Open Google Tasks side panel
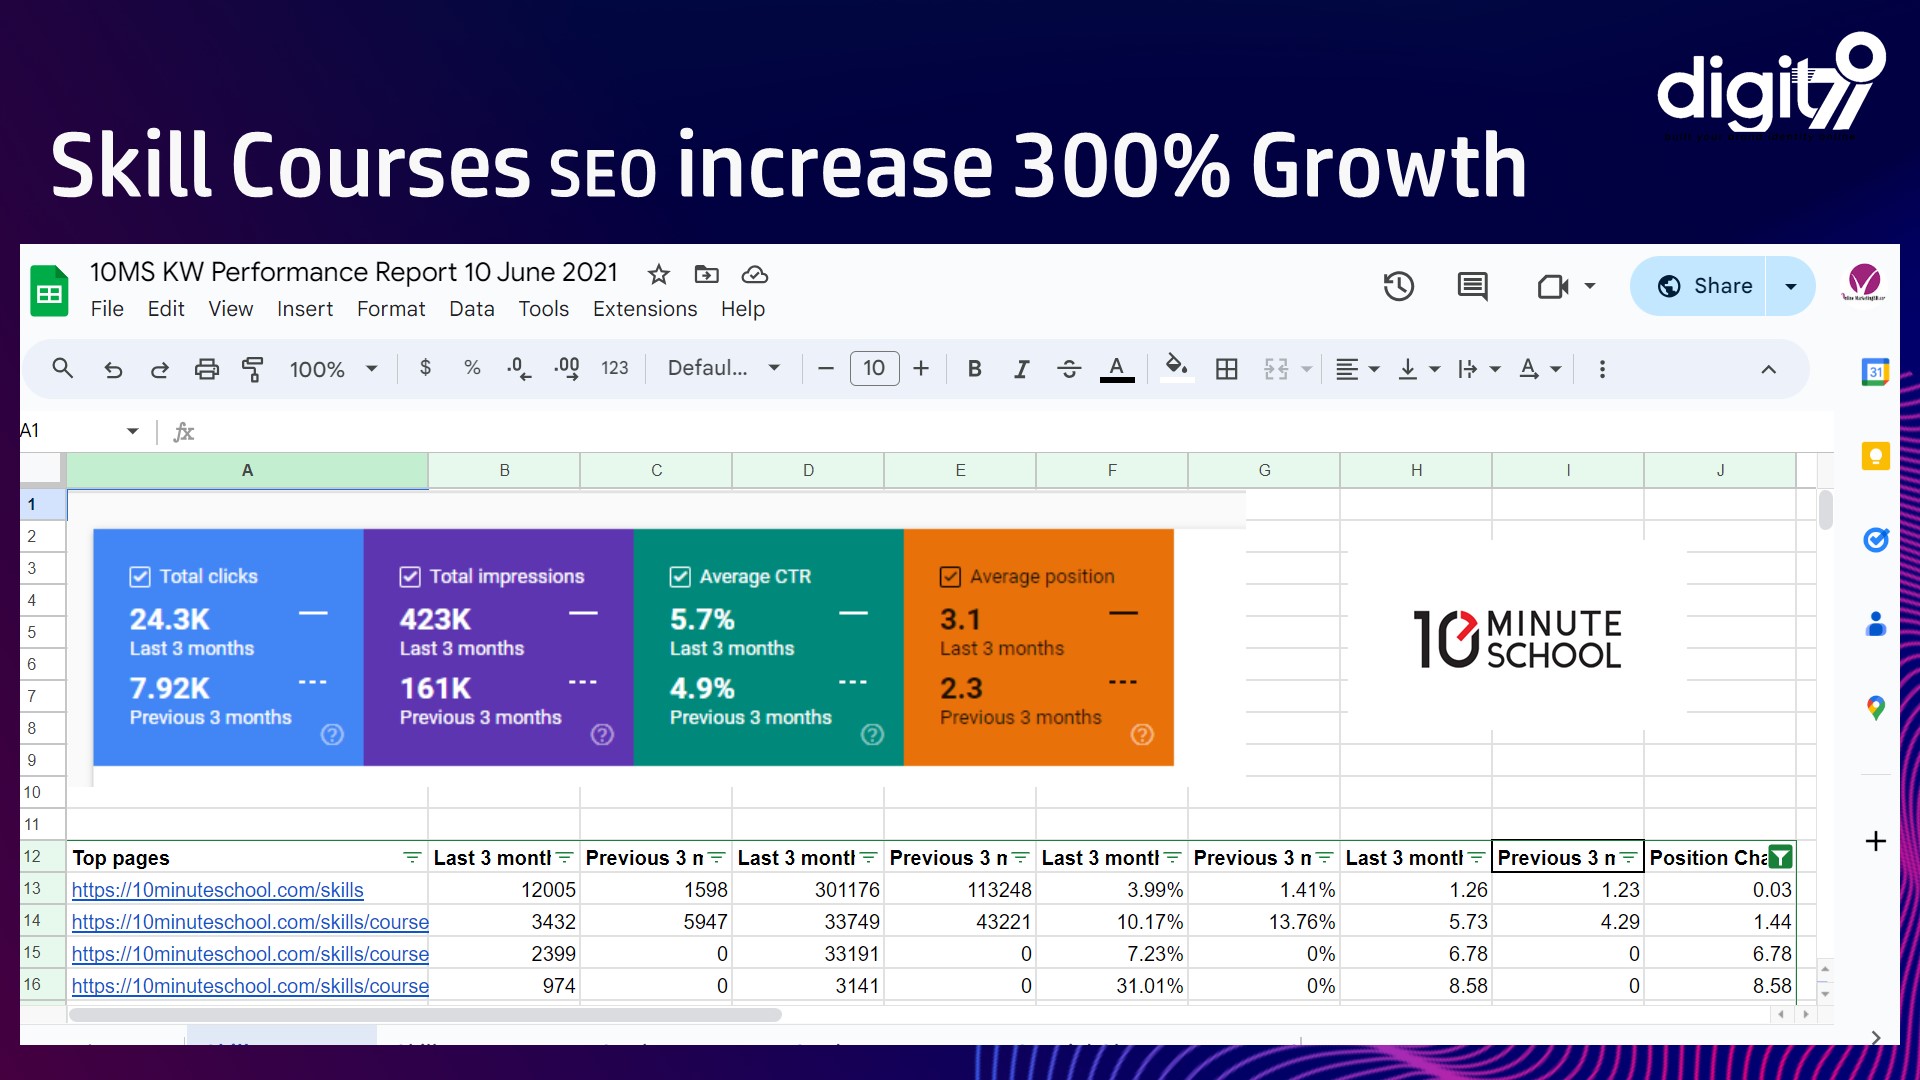 click(x=1875, y=540)
